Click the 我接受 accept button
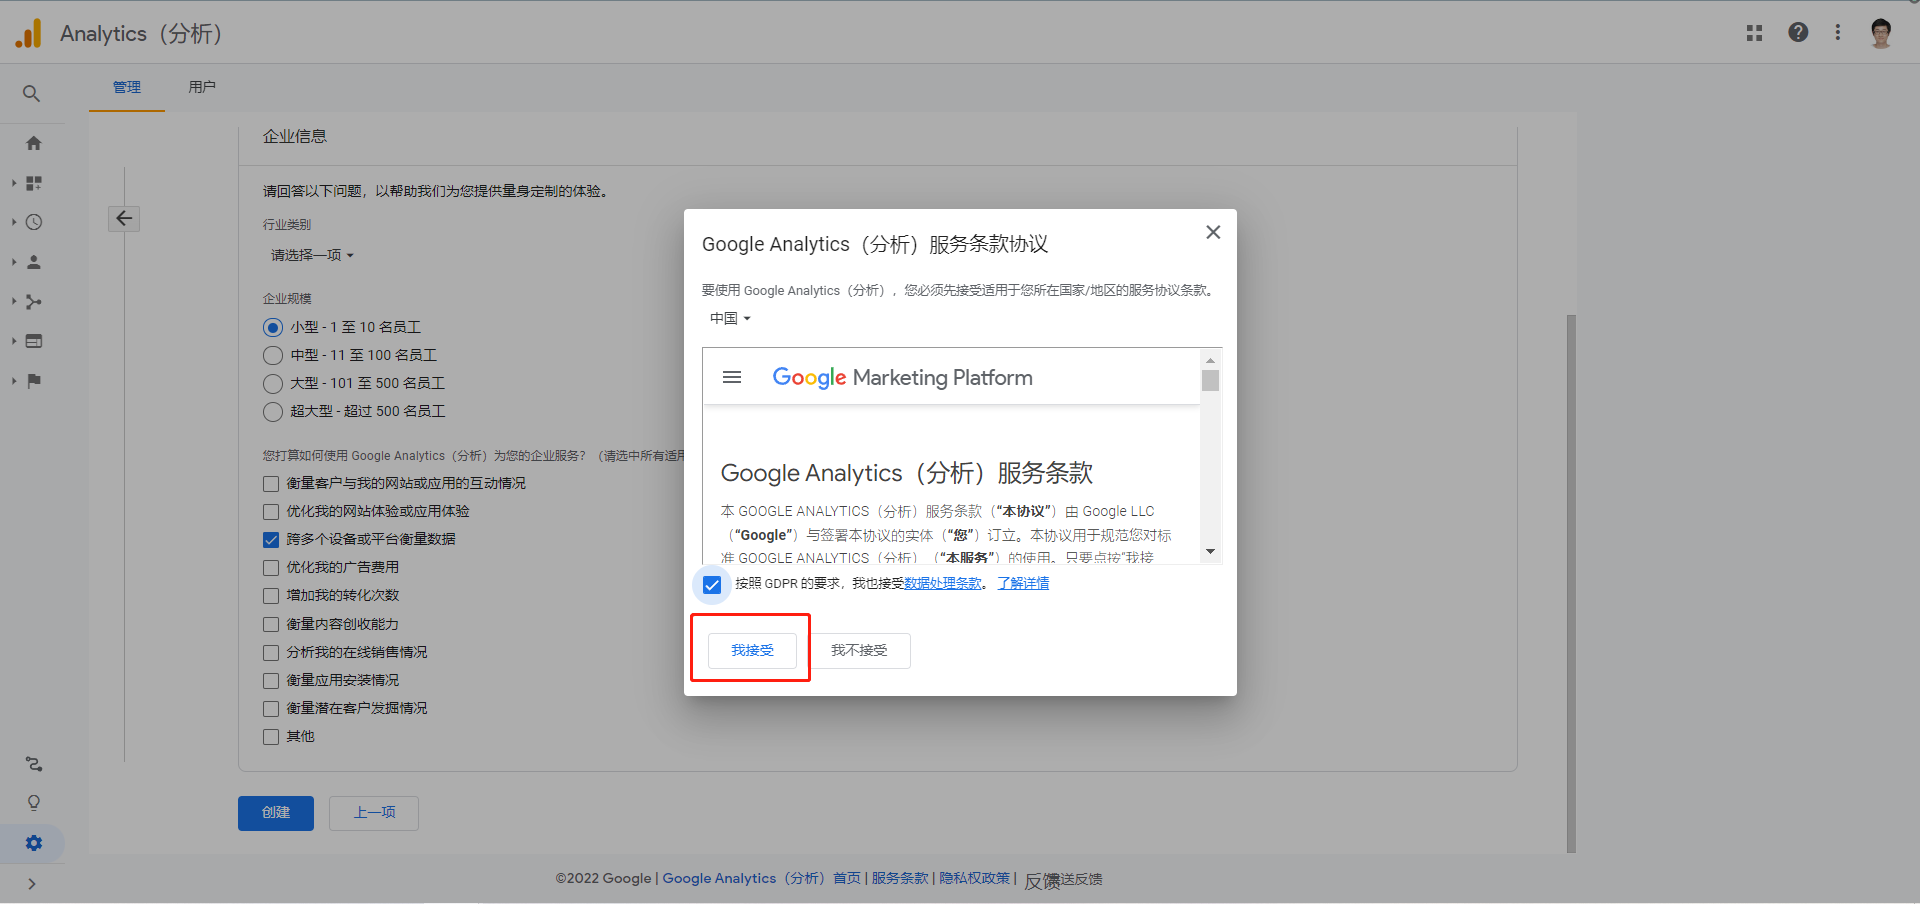This screenshot has width=1920, height=904. pos(752,650)
